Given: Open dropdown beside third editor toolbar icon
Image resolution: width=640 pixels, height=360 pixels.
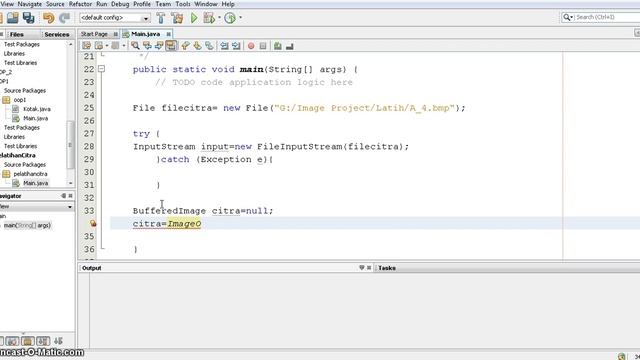Looking at the screenshot, I should click(x=124, y=46).
